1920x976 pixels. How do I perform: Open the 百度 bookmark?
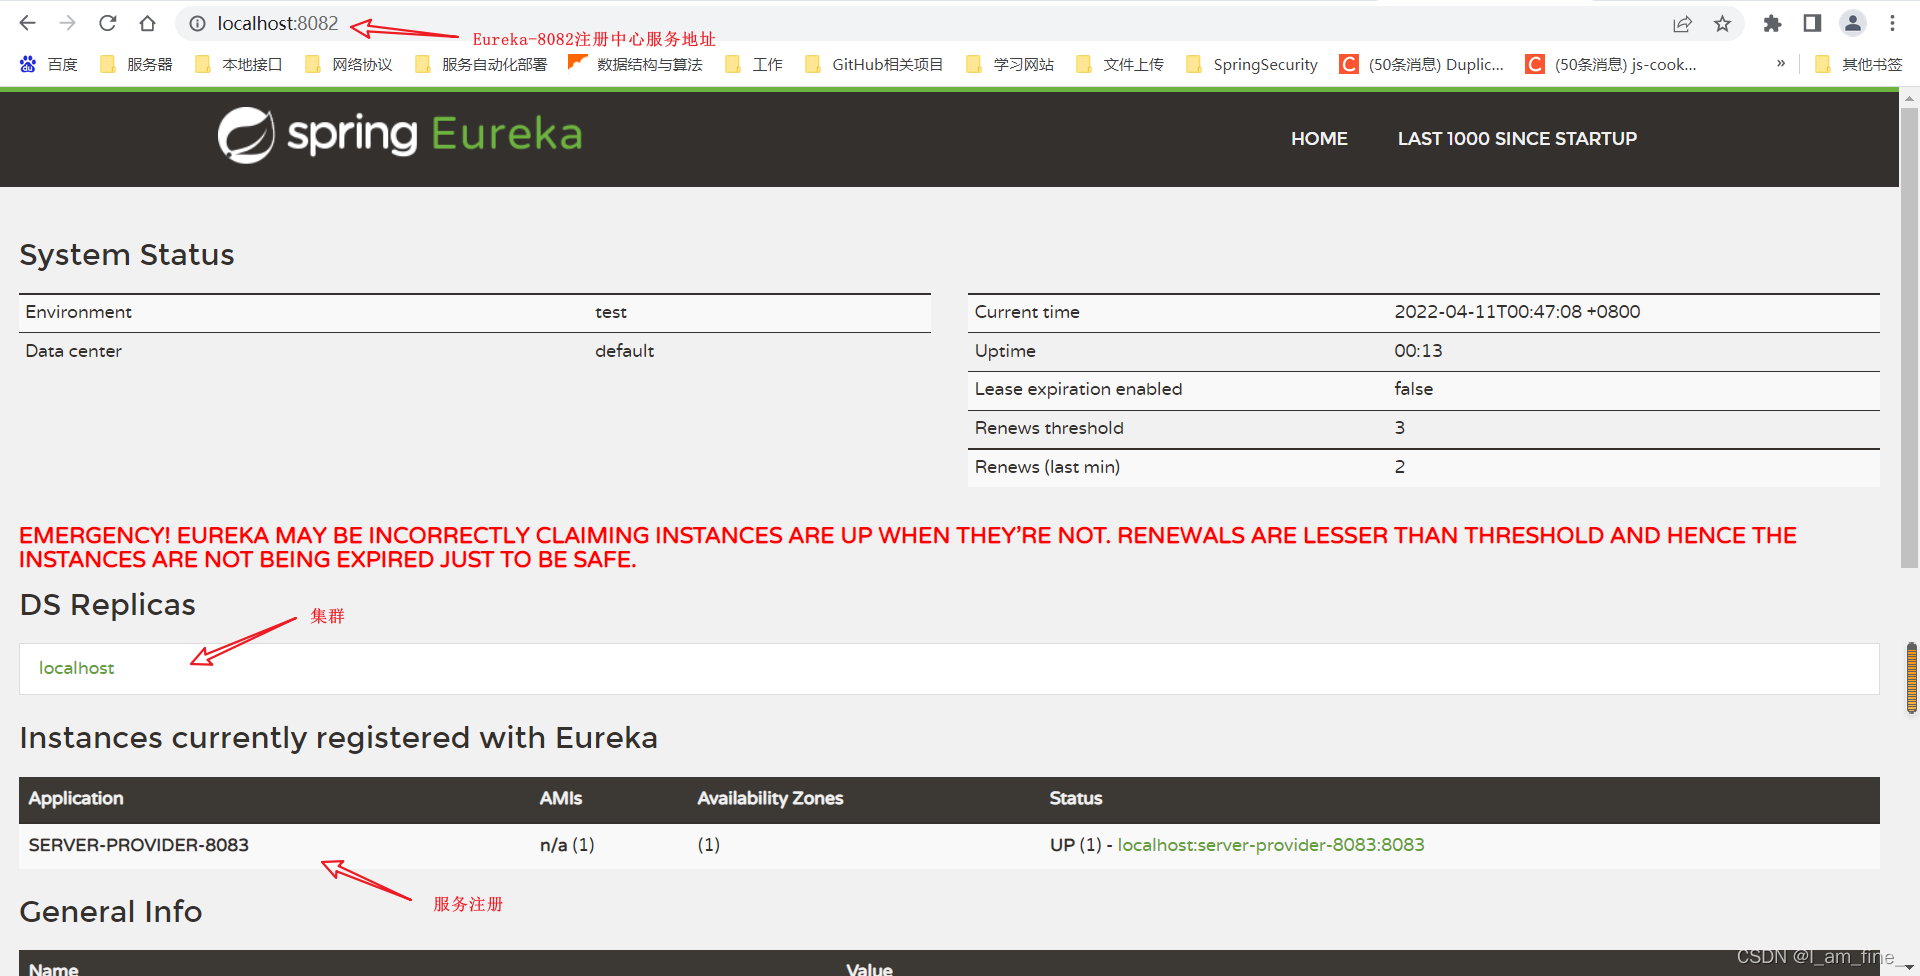coord(48,64)
